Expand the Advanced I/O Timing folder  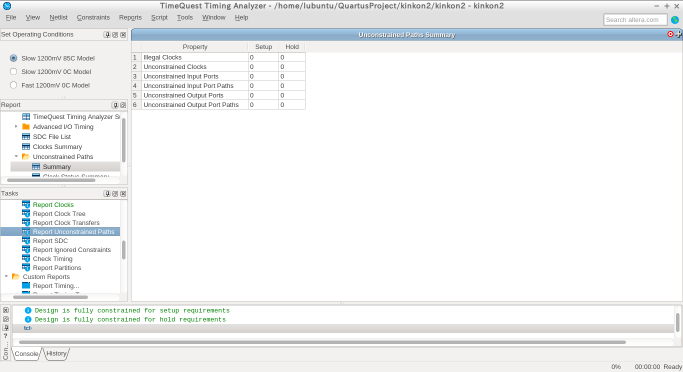coord(16,126)
